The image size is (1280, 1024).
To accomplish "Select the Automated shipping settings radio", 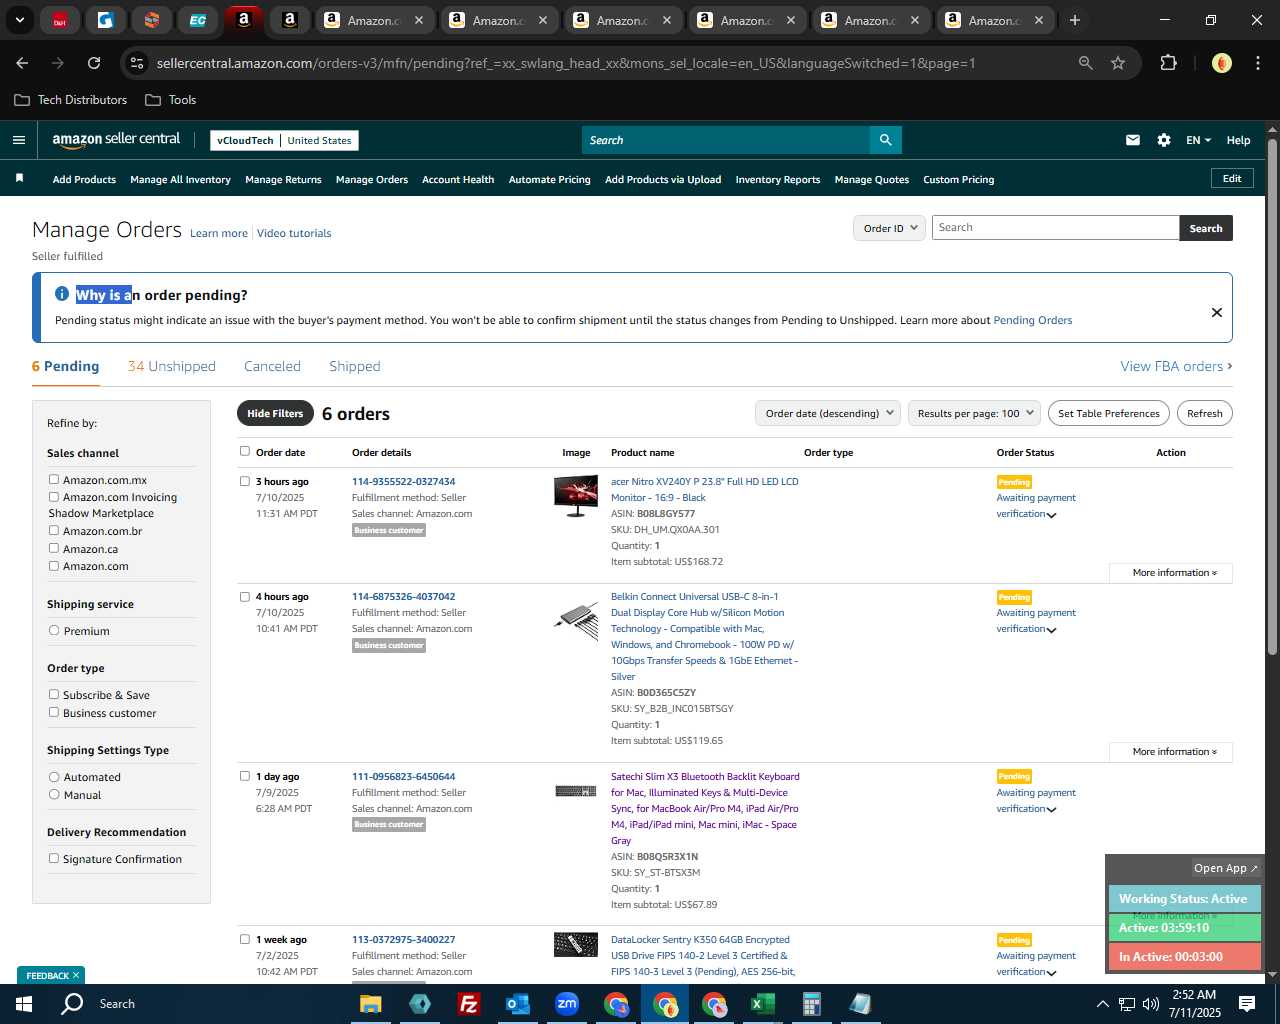I will 54,776.
